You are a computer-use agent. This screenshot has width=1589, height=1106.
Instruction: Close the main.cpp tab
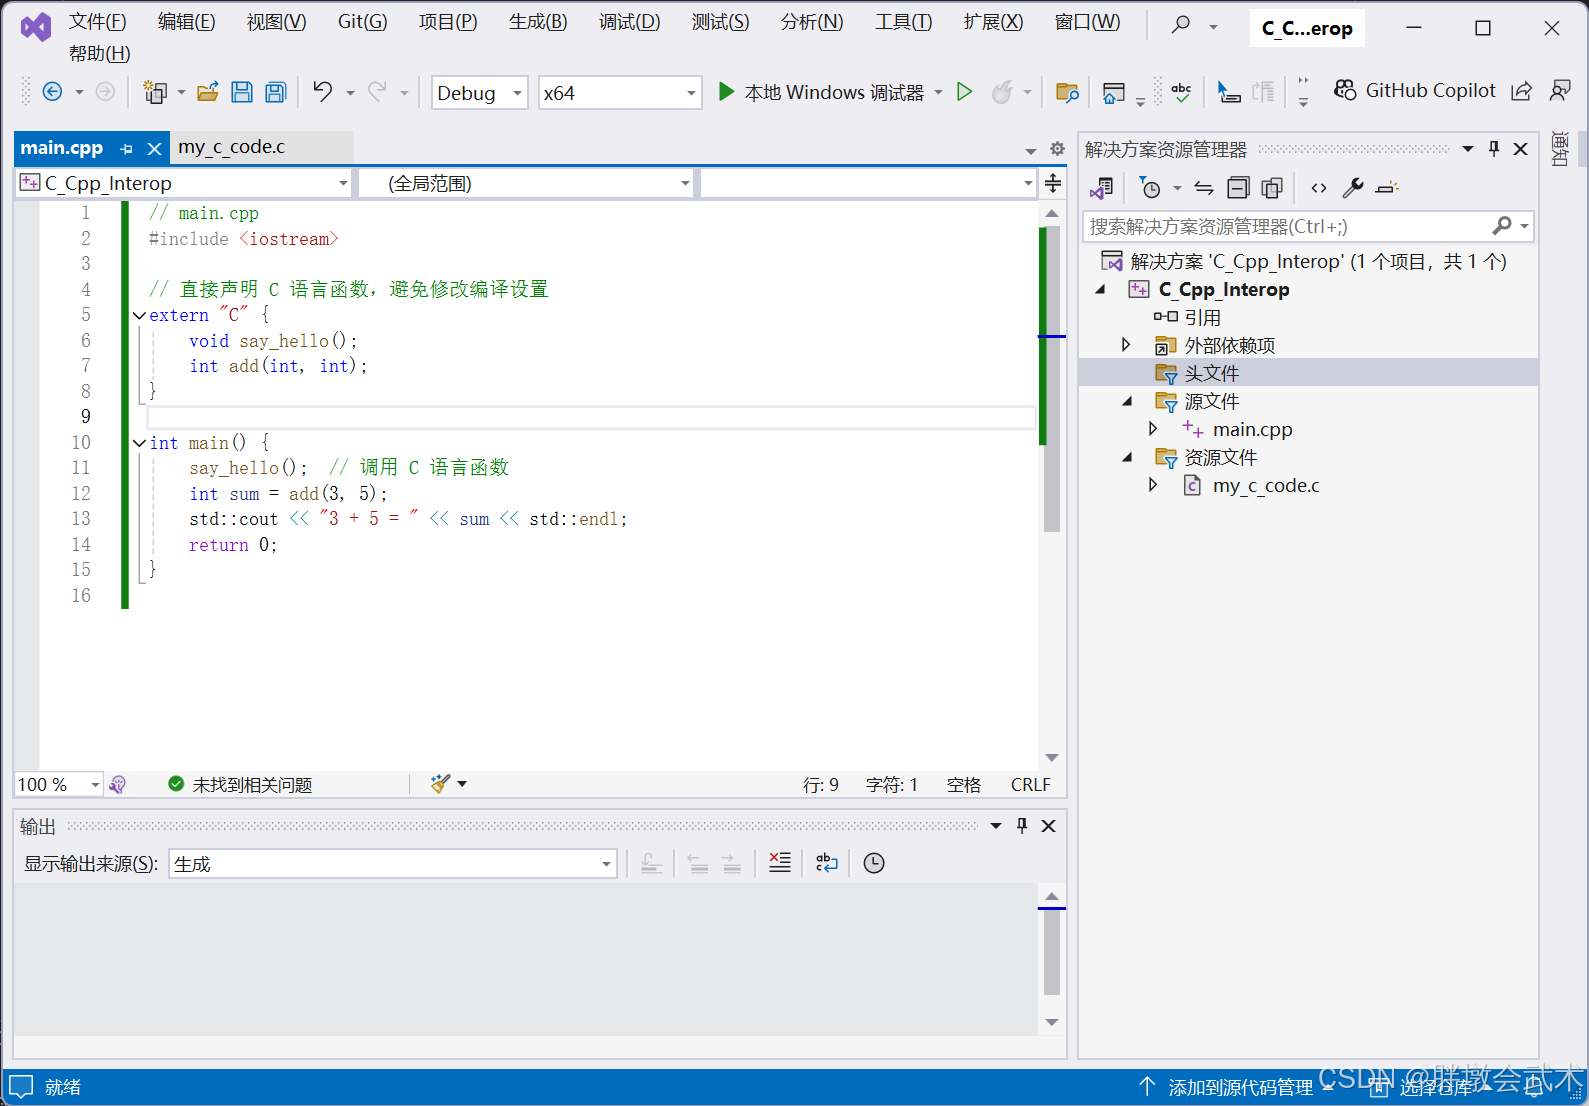pyautogui.click(x=154, y=149)
